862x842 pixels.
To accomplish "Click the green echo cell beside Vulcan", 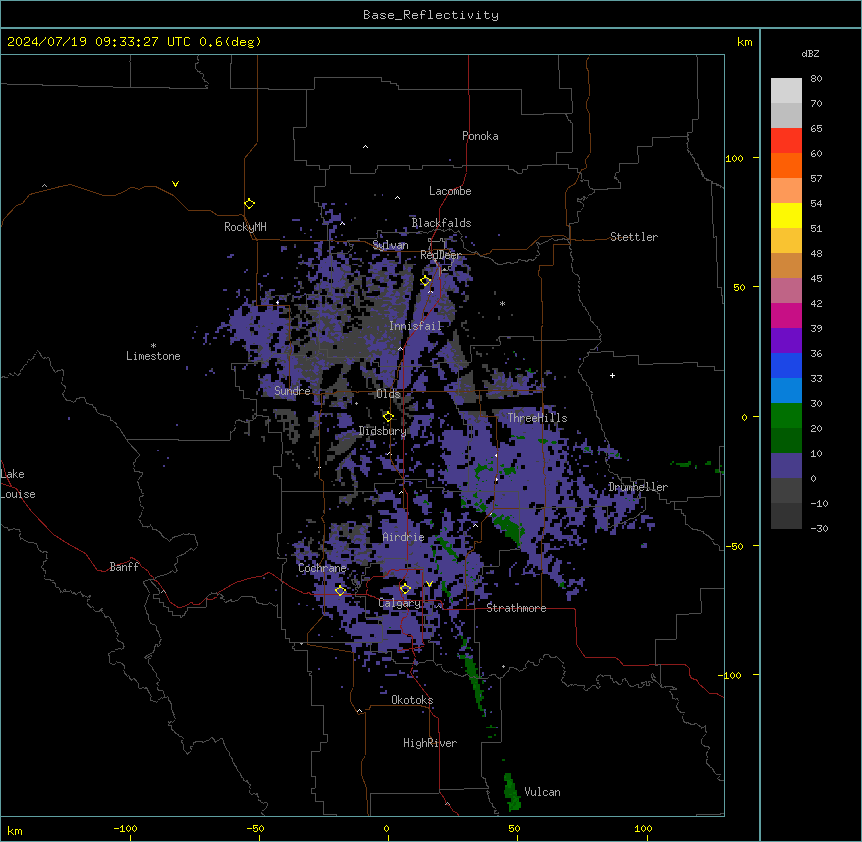I will point(512,791).
